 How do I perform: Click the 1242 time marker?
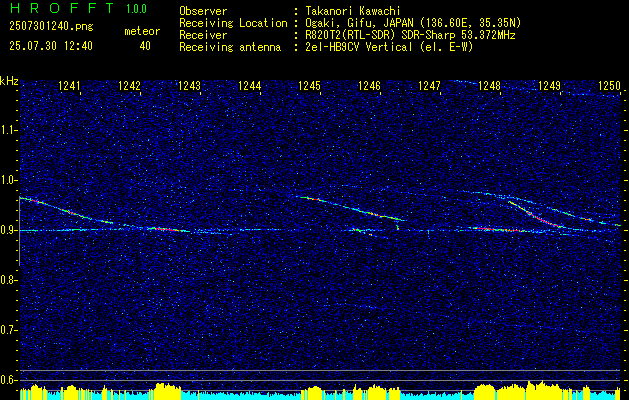(129, 86)
